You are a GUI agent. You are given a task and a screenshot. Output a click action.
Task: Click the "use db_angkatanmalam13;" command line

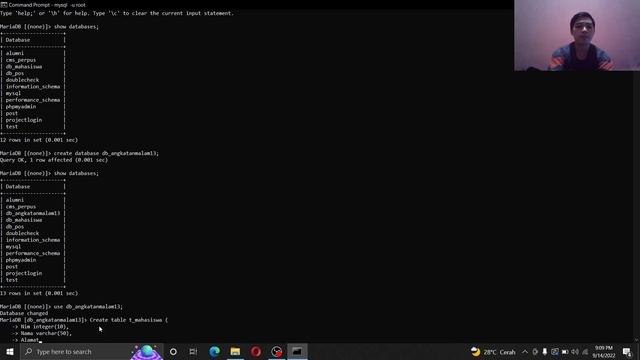click(x=88, y=307)
